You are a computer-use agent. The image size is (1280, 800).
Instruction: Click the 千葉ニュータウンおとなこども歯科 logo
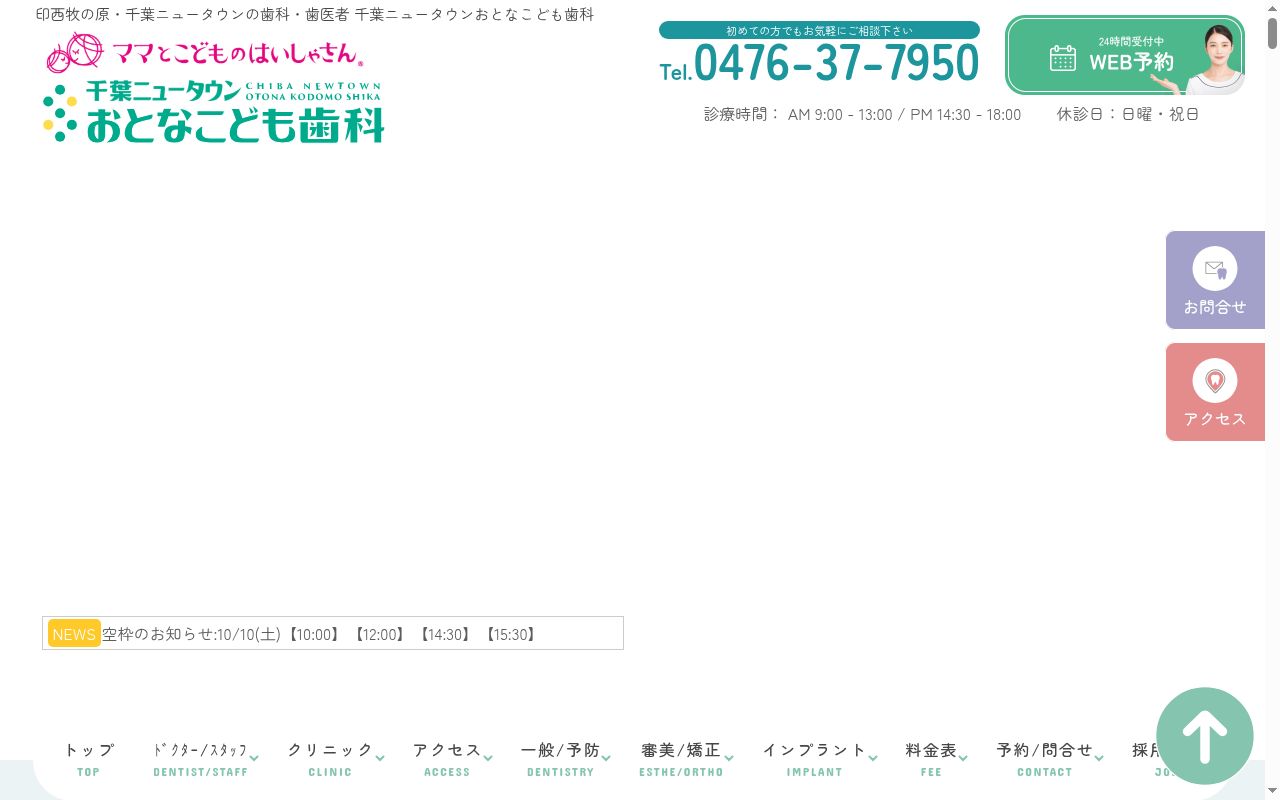214,112
